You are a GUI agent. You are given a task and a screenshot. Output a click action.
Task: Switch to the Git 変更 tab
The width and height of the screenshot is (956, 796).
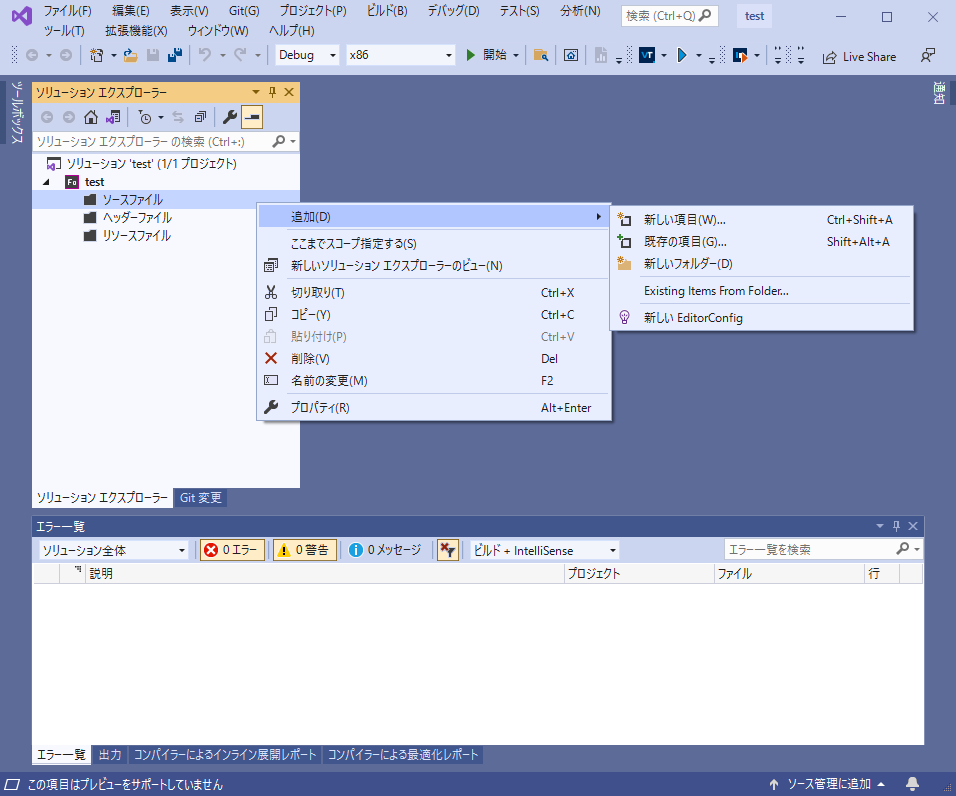[201, 498]
